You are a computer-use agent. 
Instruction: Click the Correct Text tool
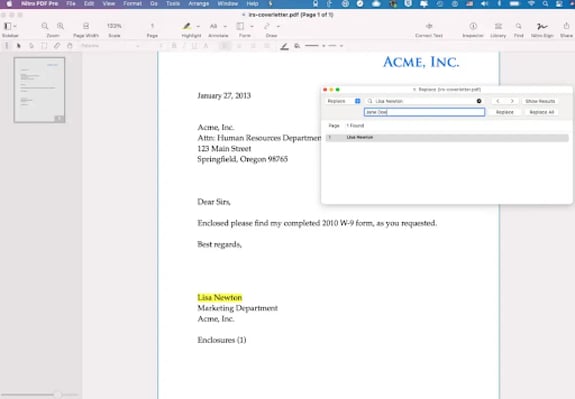[429, 26]
